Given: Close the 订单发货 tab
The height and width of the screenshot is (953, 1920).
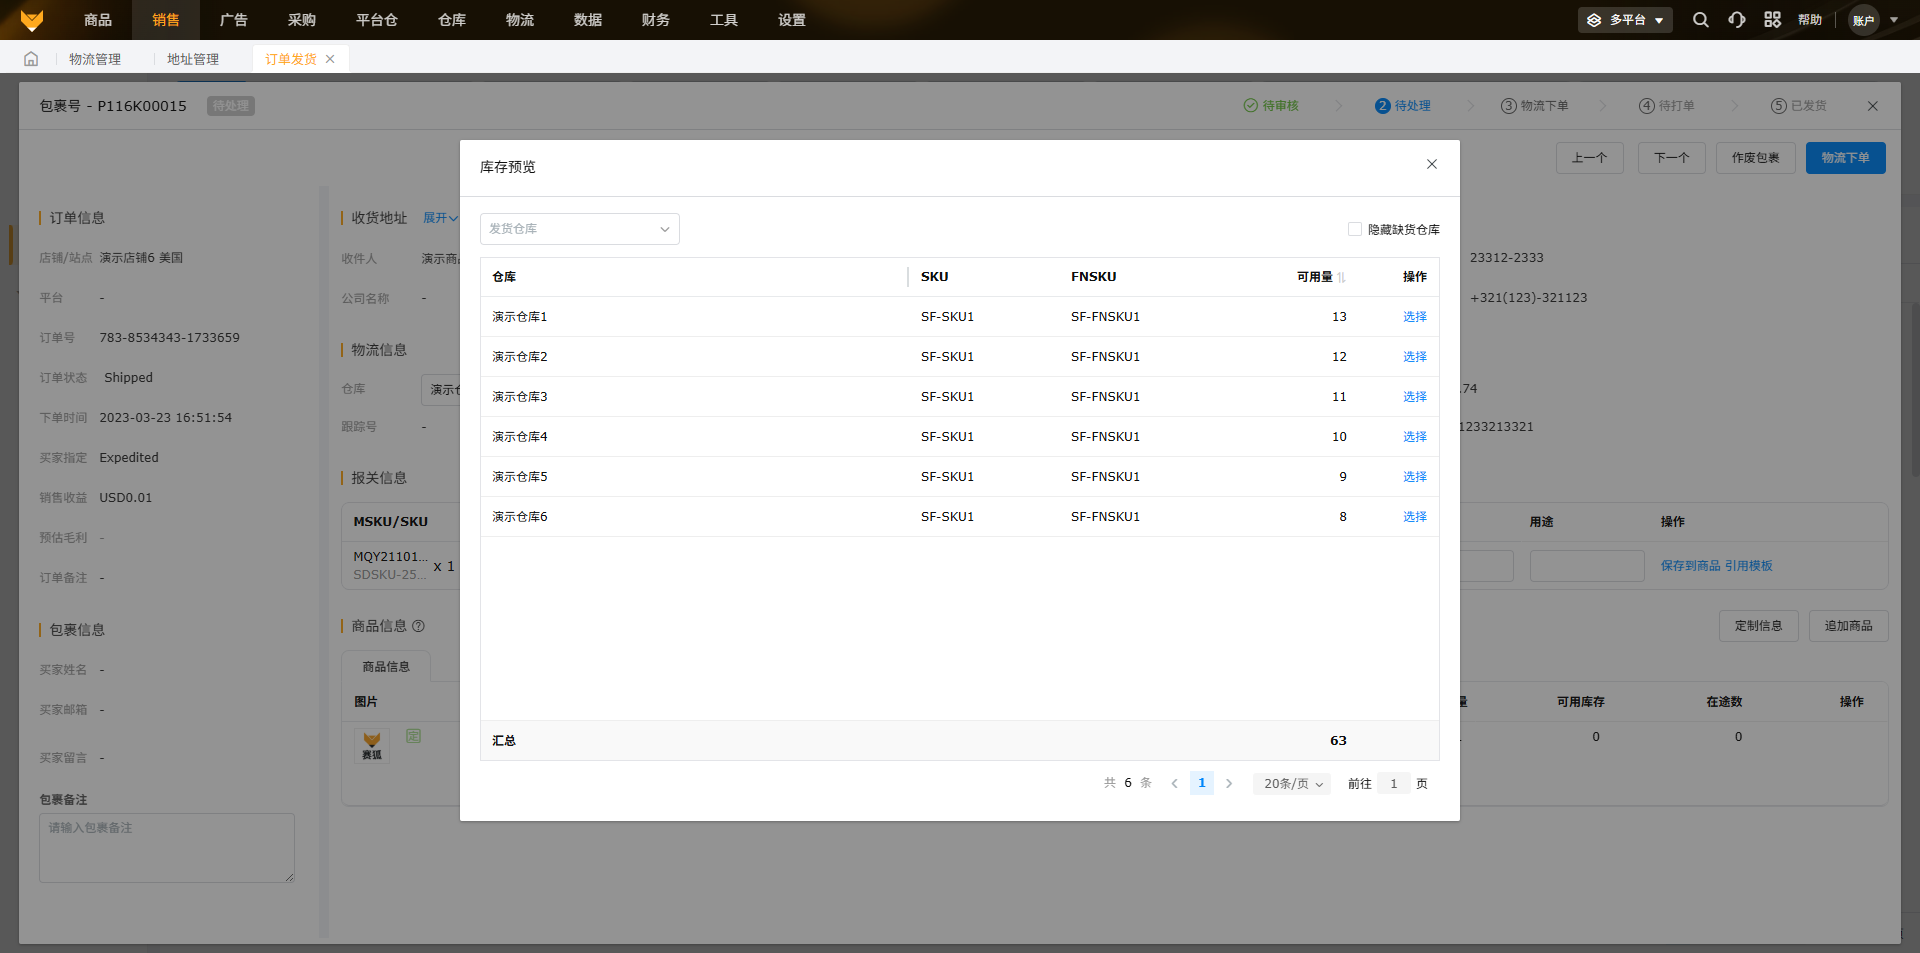Looking at the screenshot, I should (330, 59).
